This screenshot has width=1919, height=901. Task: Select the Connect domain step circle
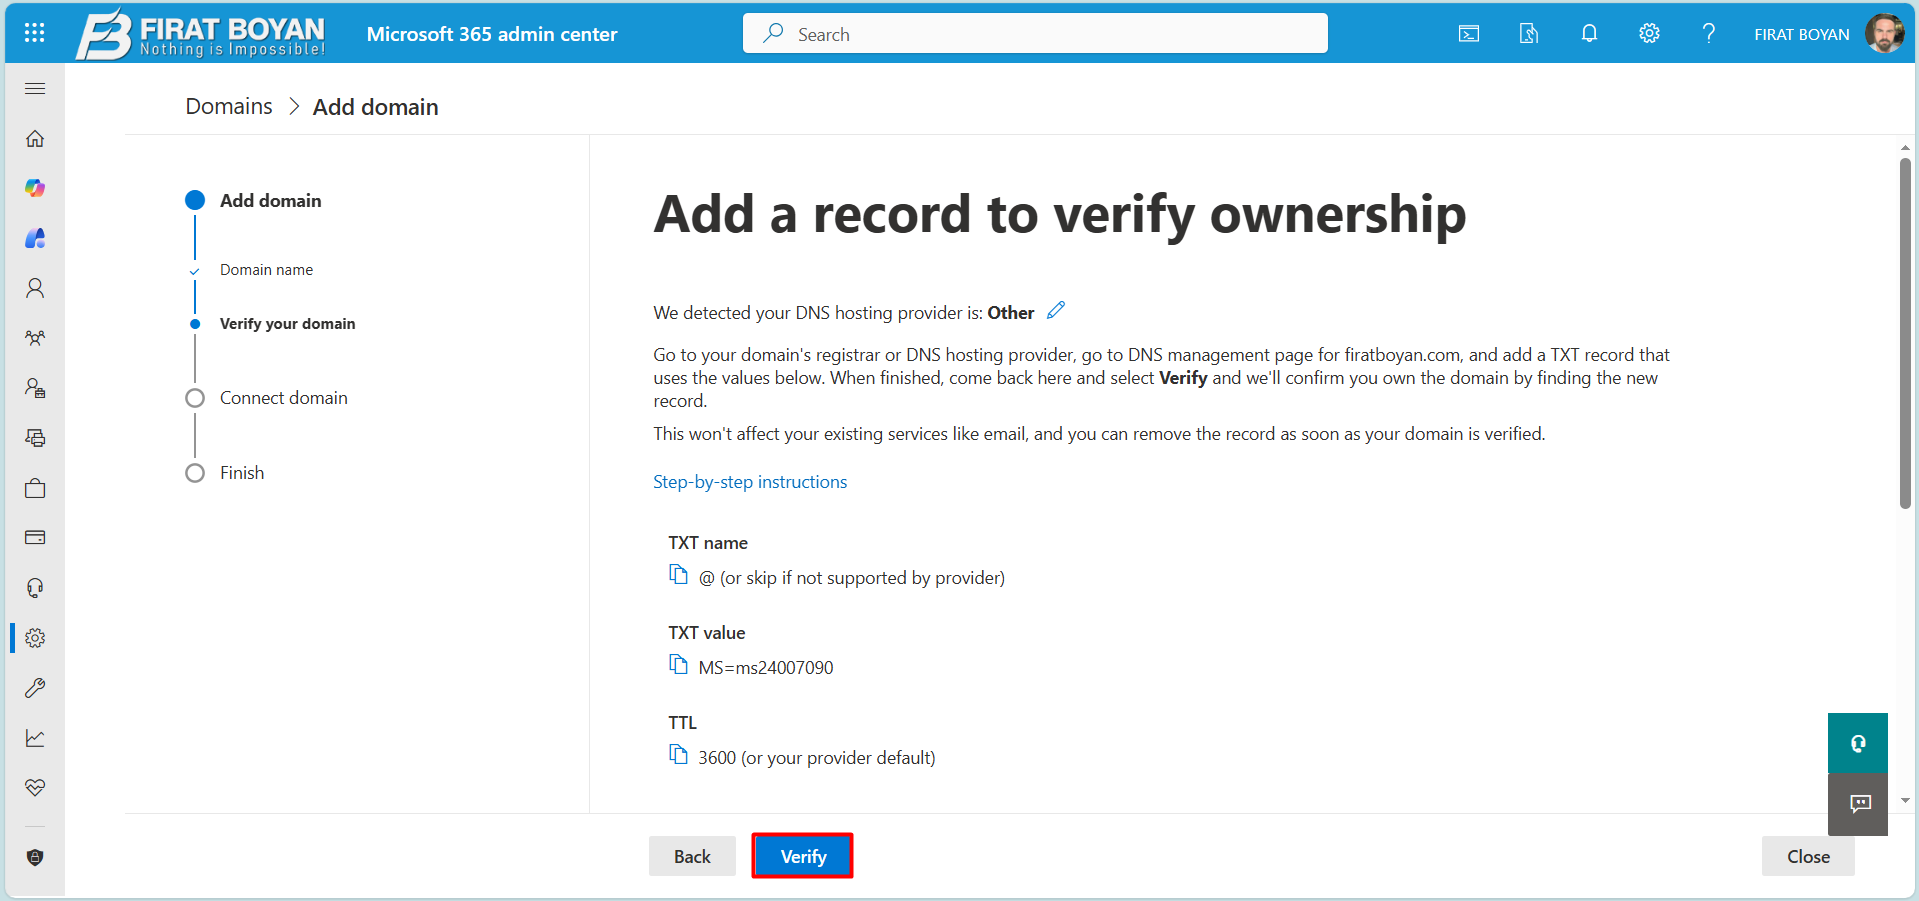[x=194, y=397]
